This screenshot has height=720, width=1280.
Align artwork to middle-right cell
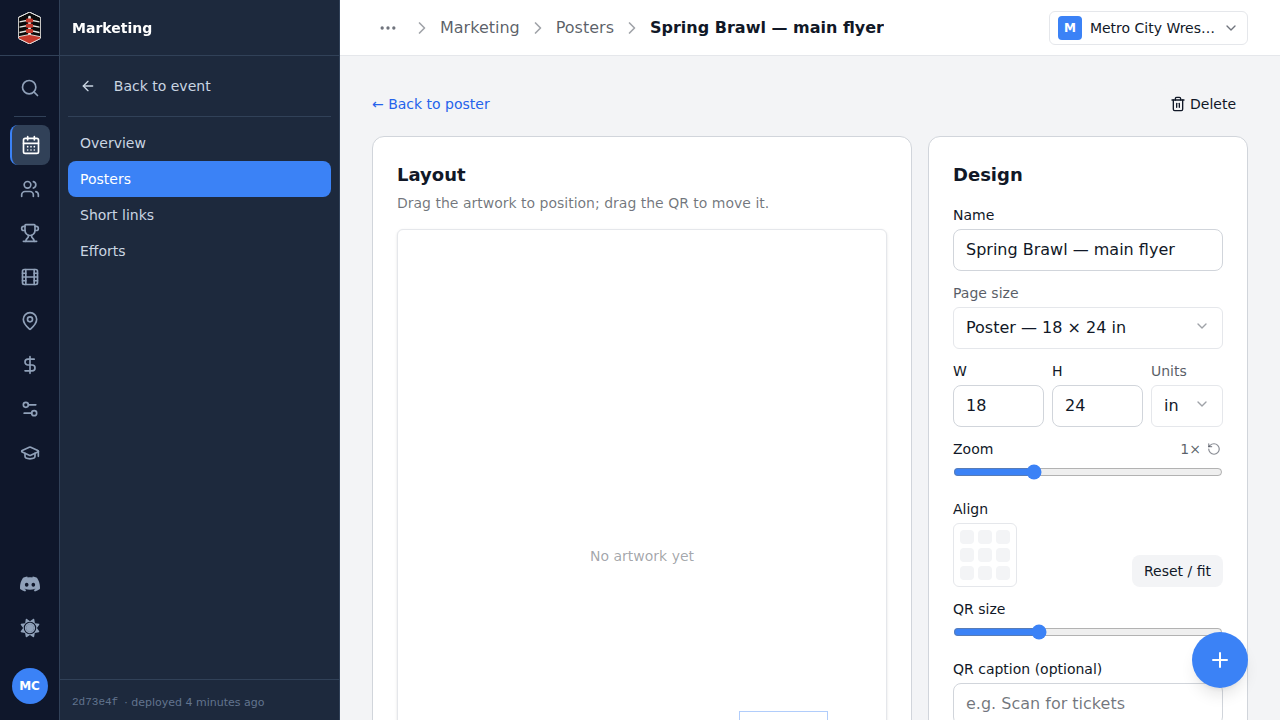point(1003,555)
